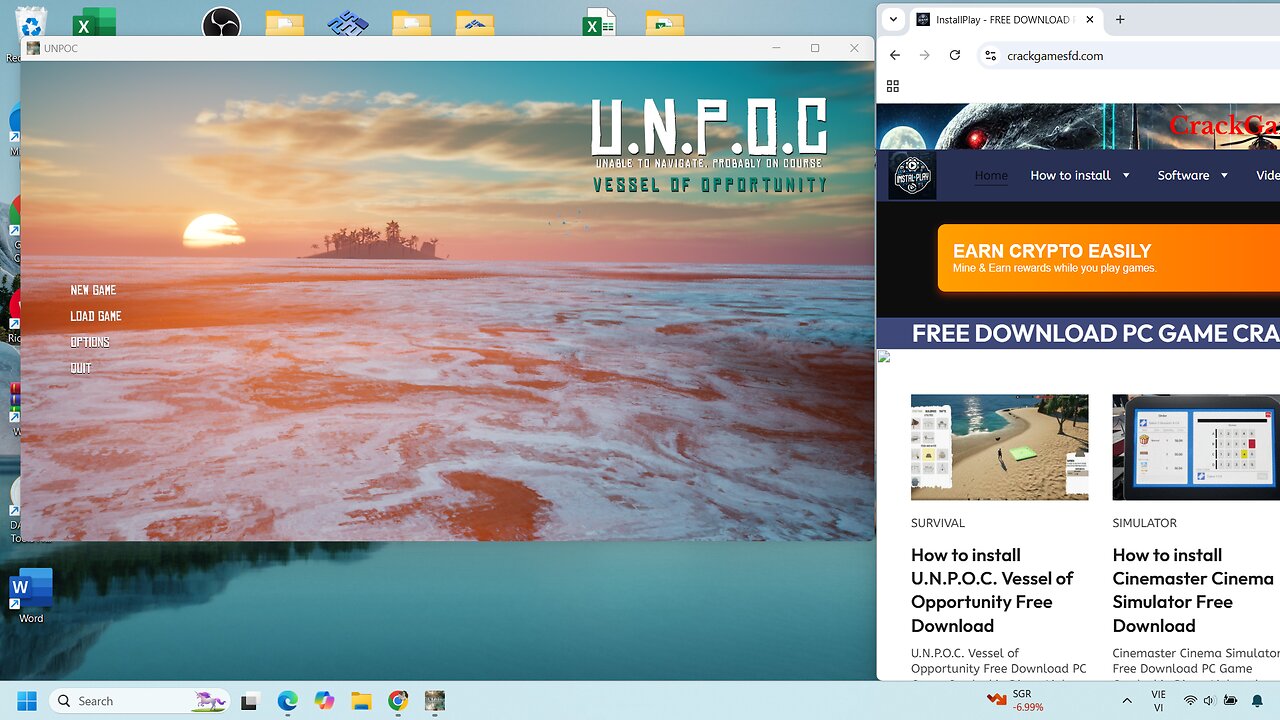Open the Windows Start menu
Screen dimensions: 1280x720
click(26, 701)
